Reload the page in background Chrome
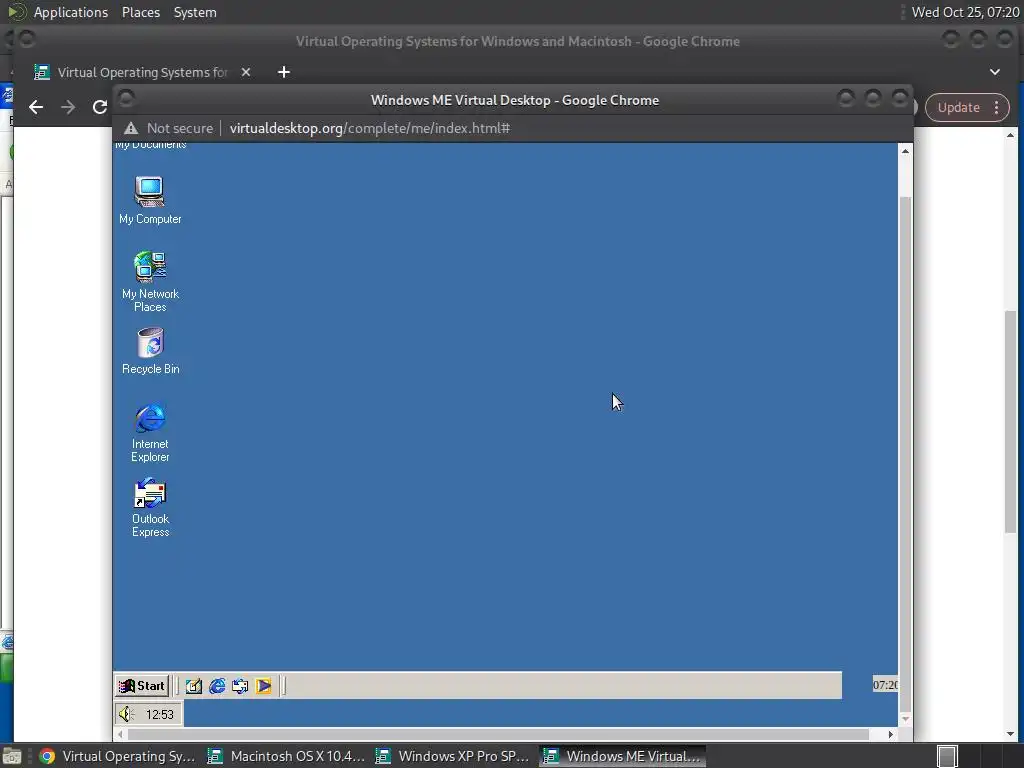This screenshot has height=768, width=1024. coord(99,107)
